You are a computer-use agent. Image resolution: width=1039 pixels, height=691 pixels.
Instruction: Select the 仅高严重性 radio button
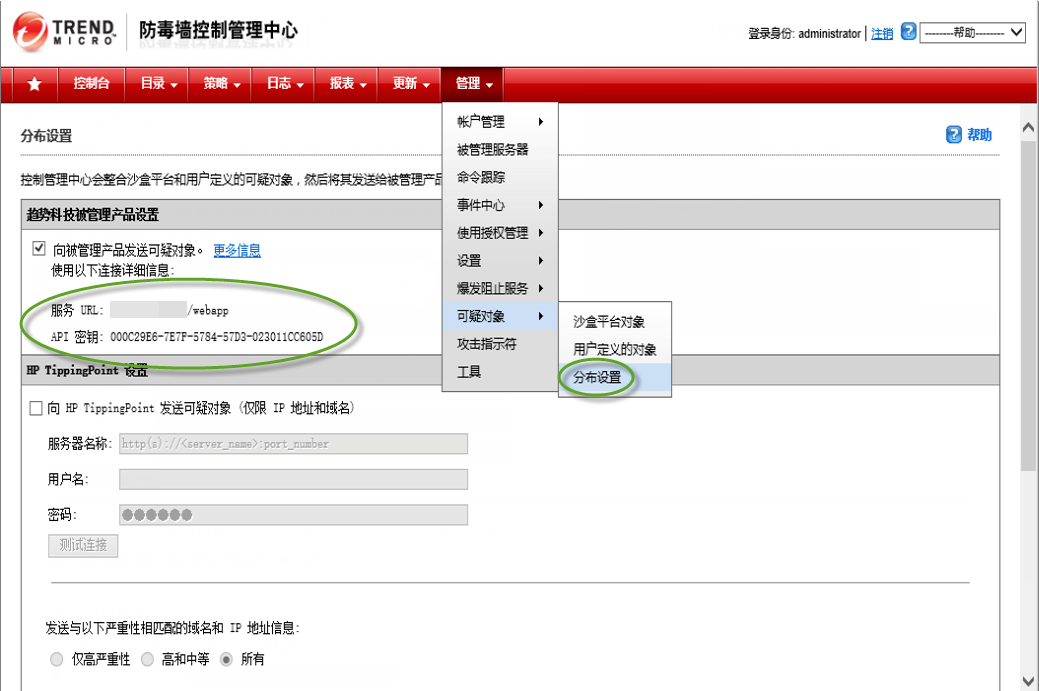57,659
